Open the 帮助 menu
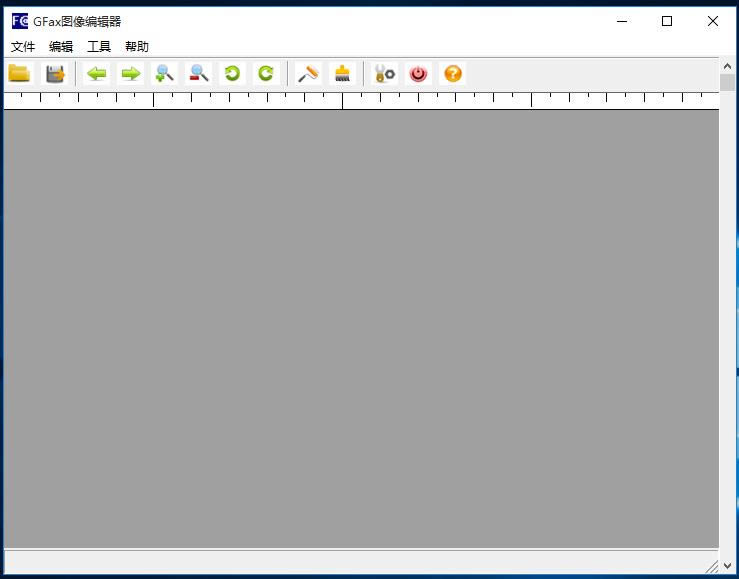 (137, 47)
